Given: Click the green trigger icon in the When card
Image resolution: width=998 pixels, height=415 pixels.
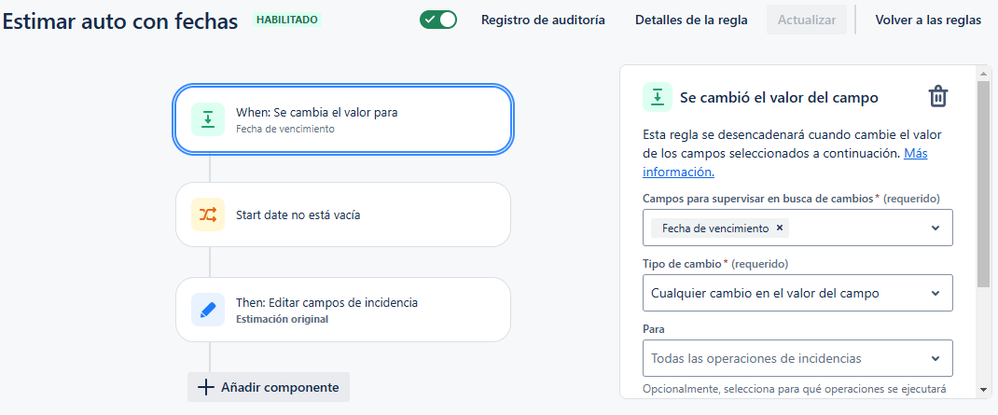Looking at the screenshot, I should (x=208, y=119).
